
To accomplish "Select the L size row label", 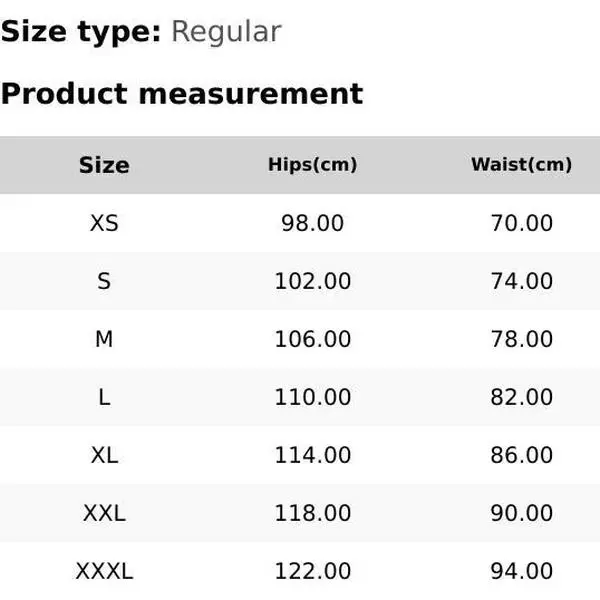I will tap(104, 397).
